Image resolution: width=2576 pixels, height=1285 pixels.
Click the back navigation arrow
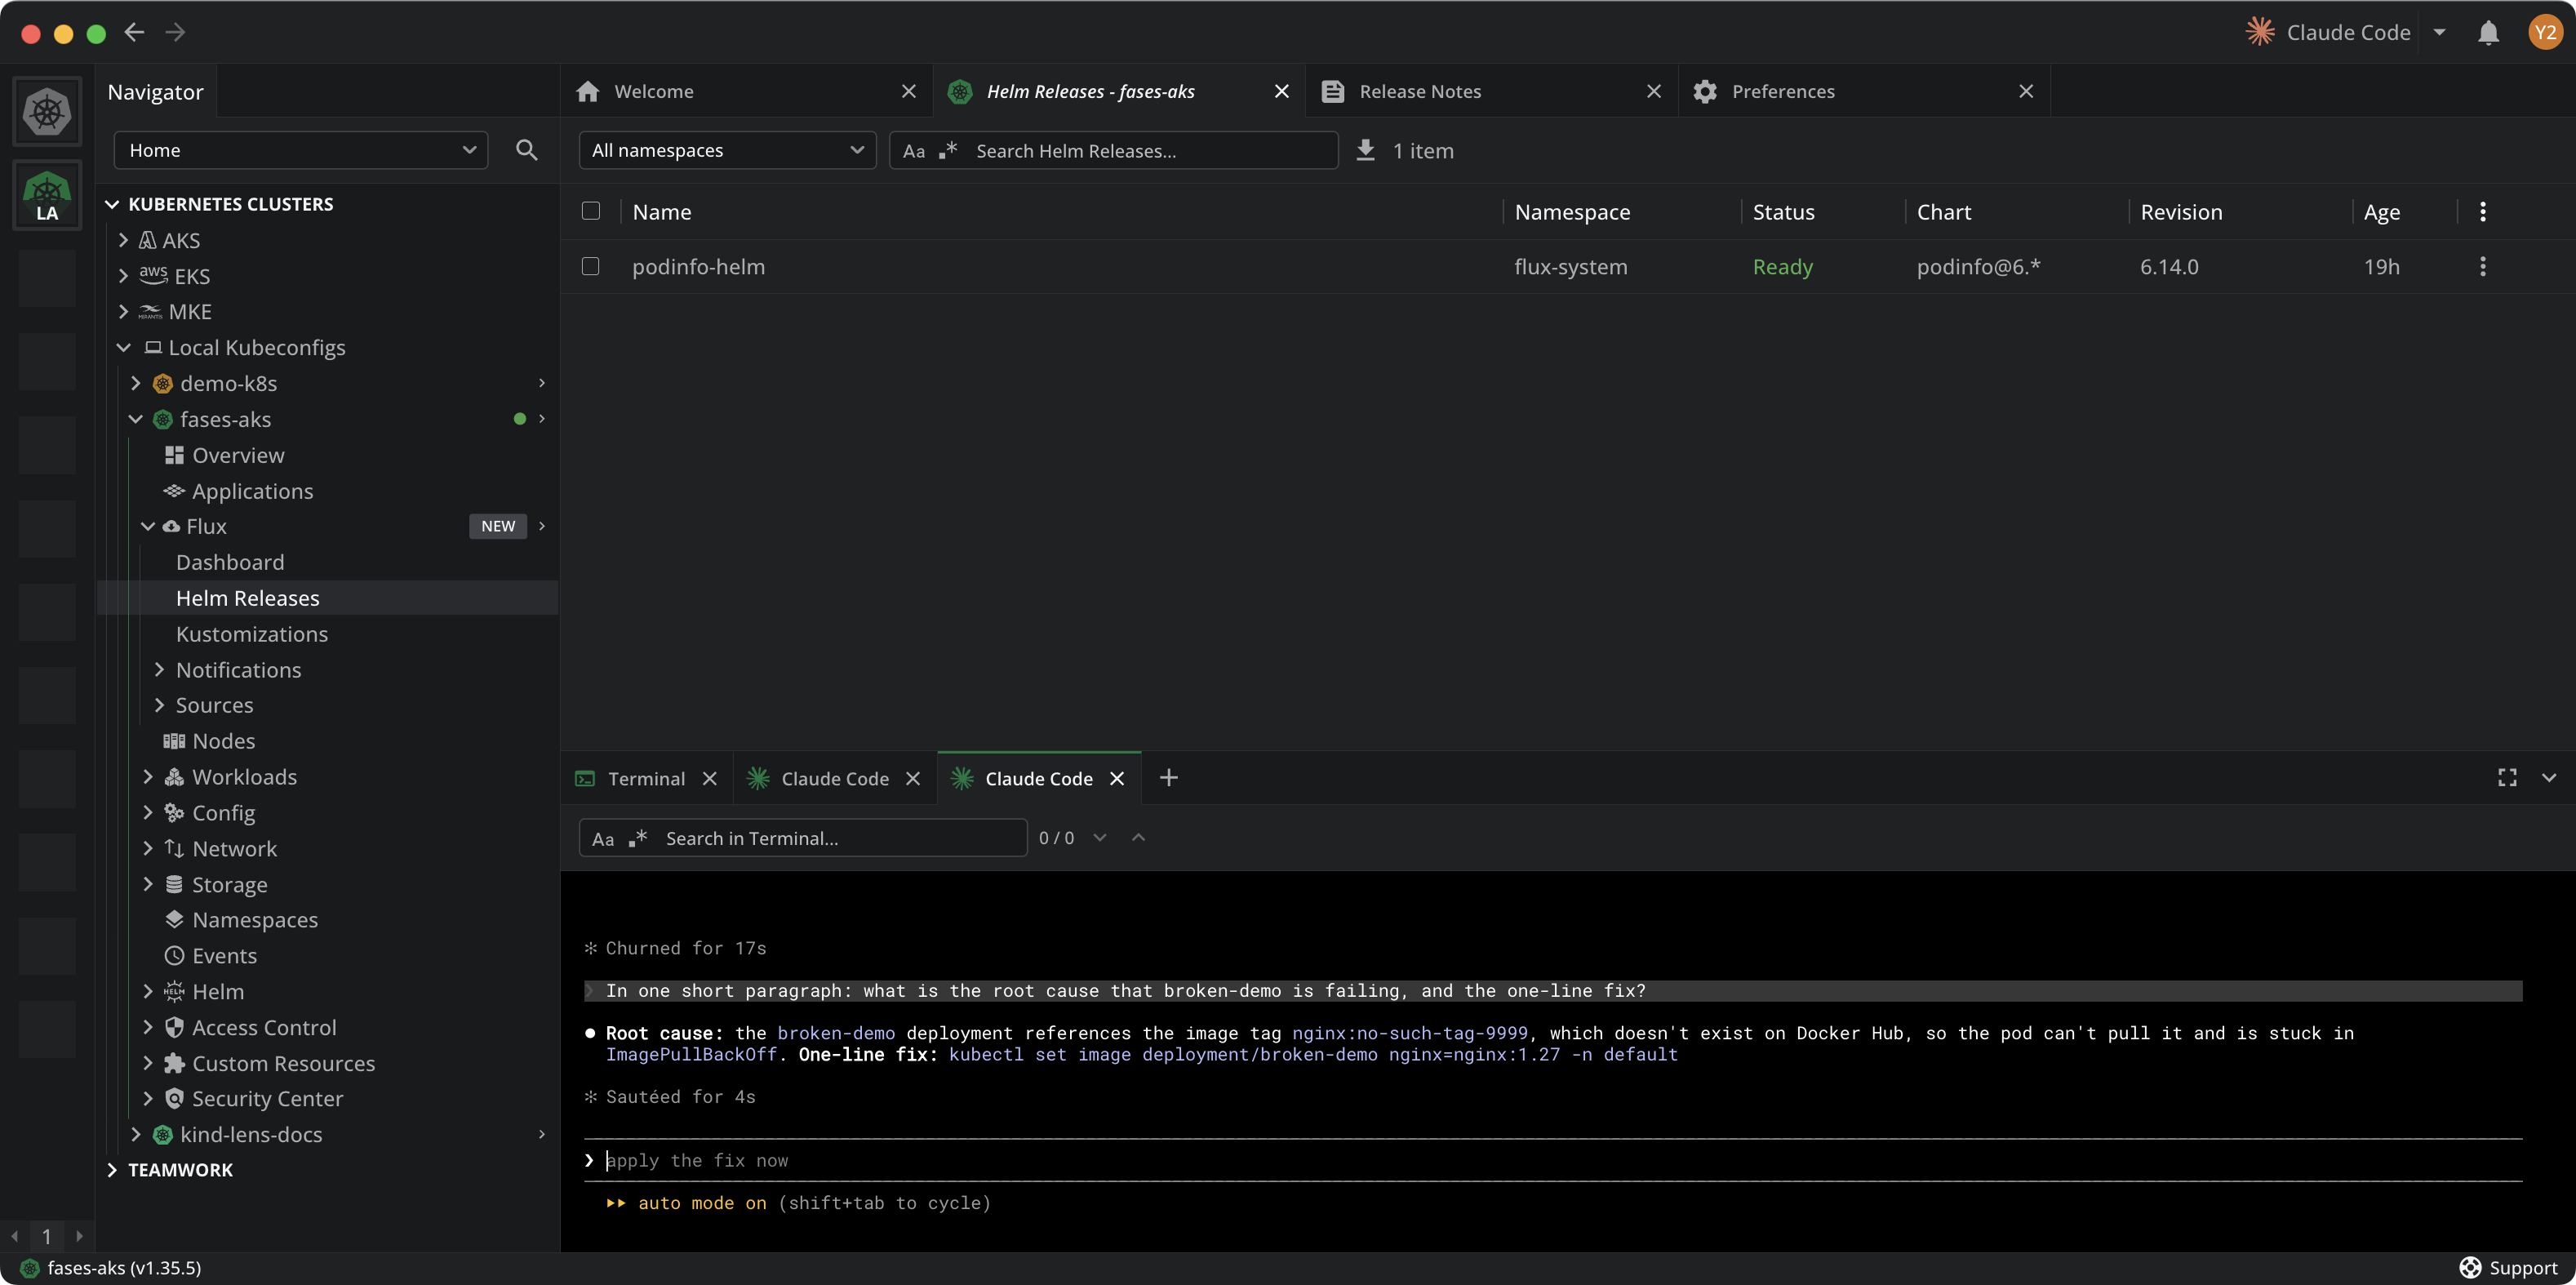click(x=134, y=33)
